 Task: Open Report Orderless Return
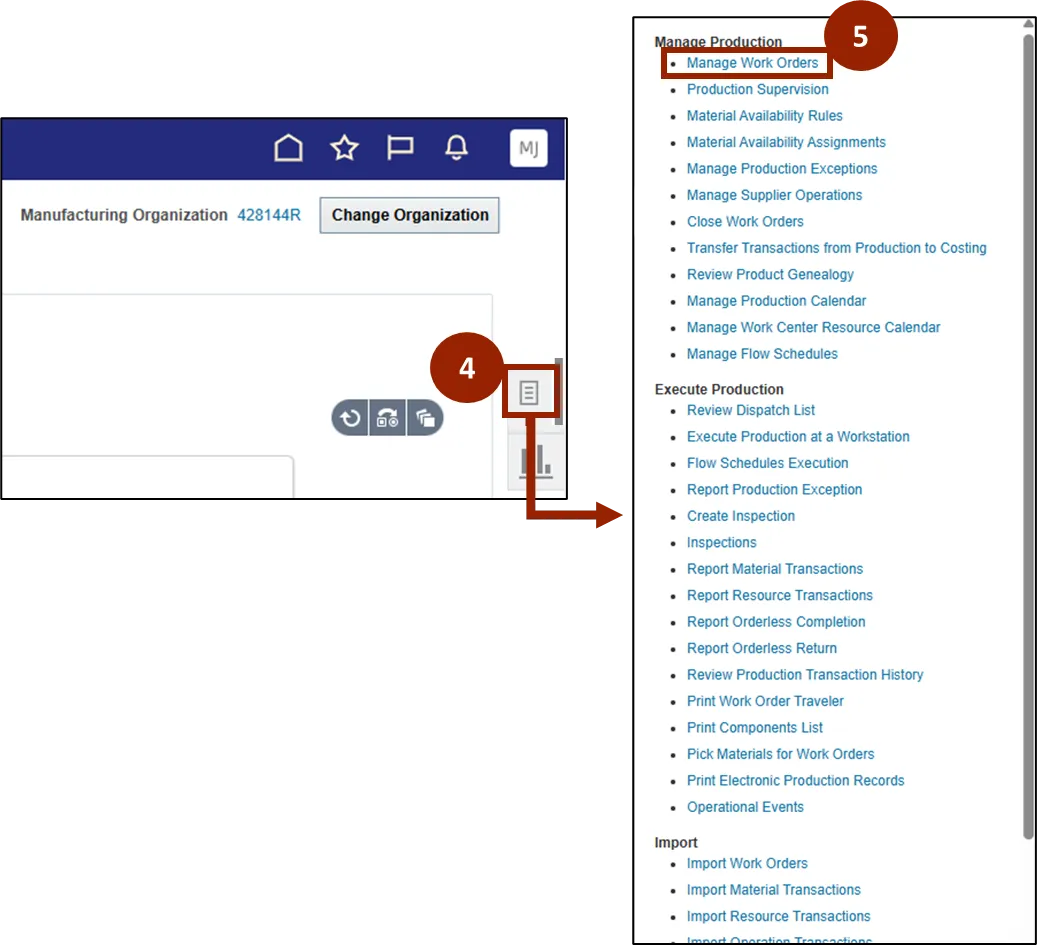[x=762, y=648]
